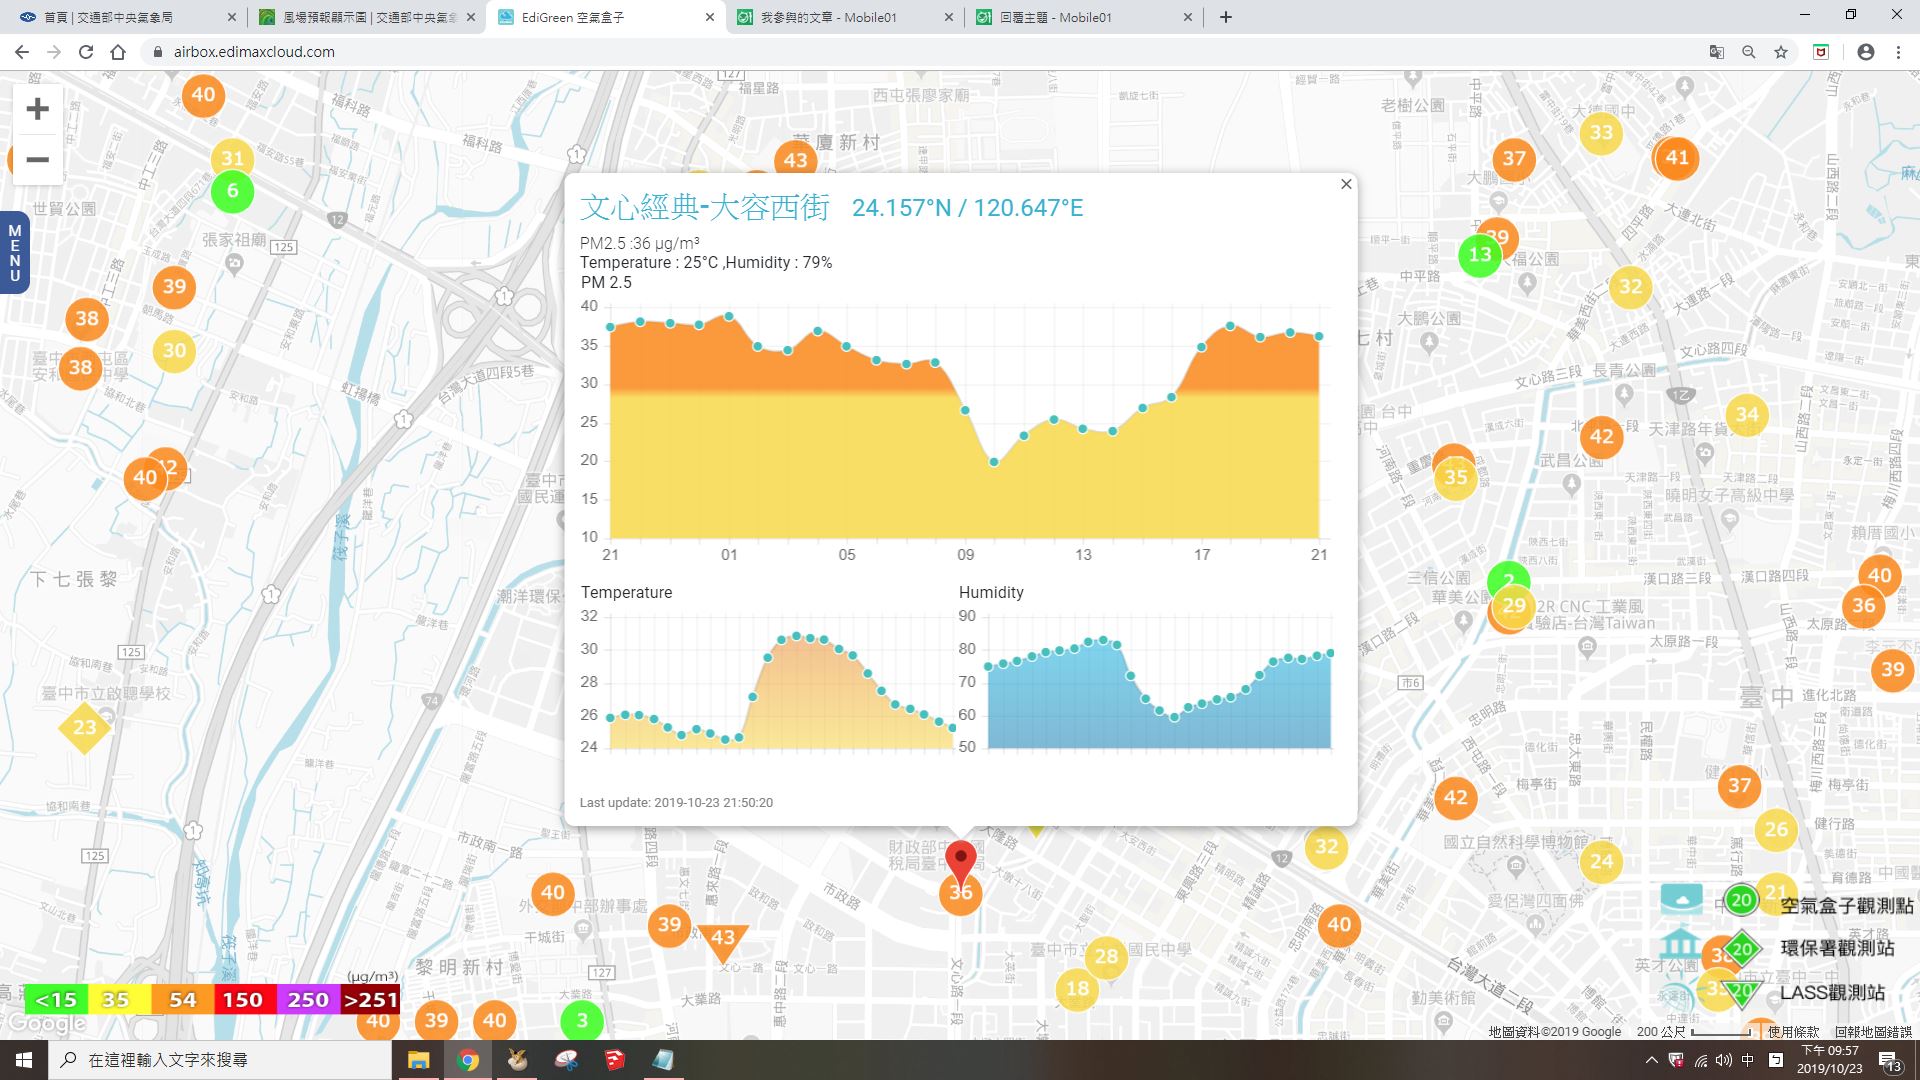This screenshot has width=1920, height=1080.
Task: Open volume control in tray
Action: (1724, 1060)
